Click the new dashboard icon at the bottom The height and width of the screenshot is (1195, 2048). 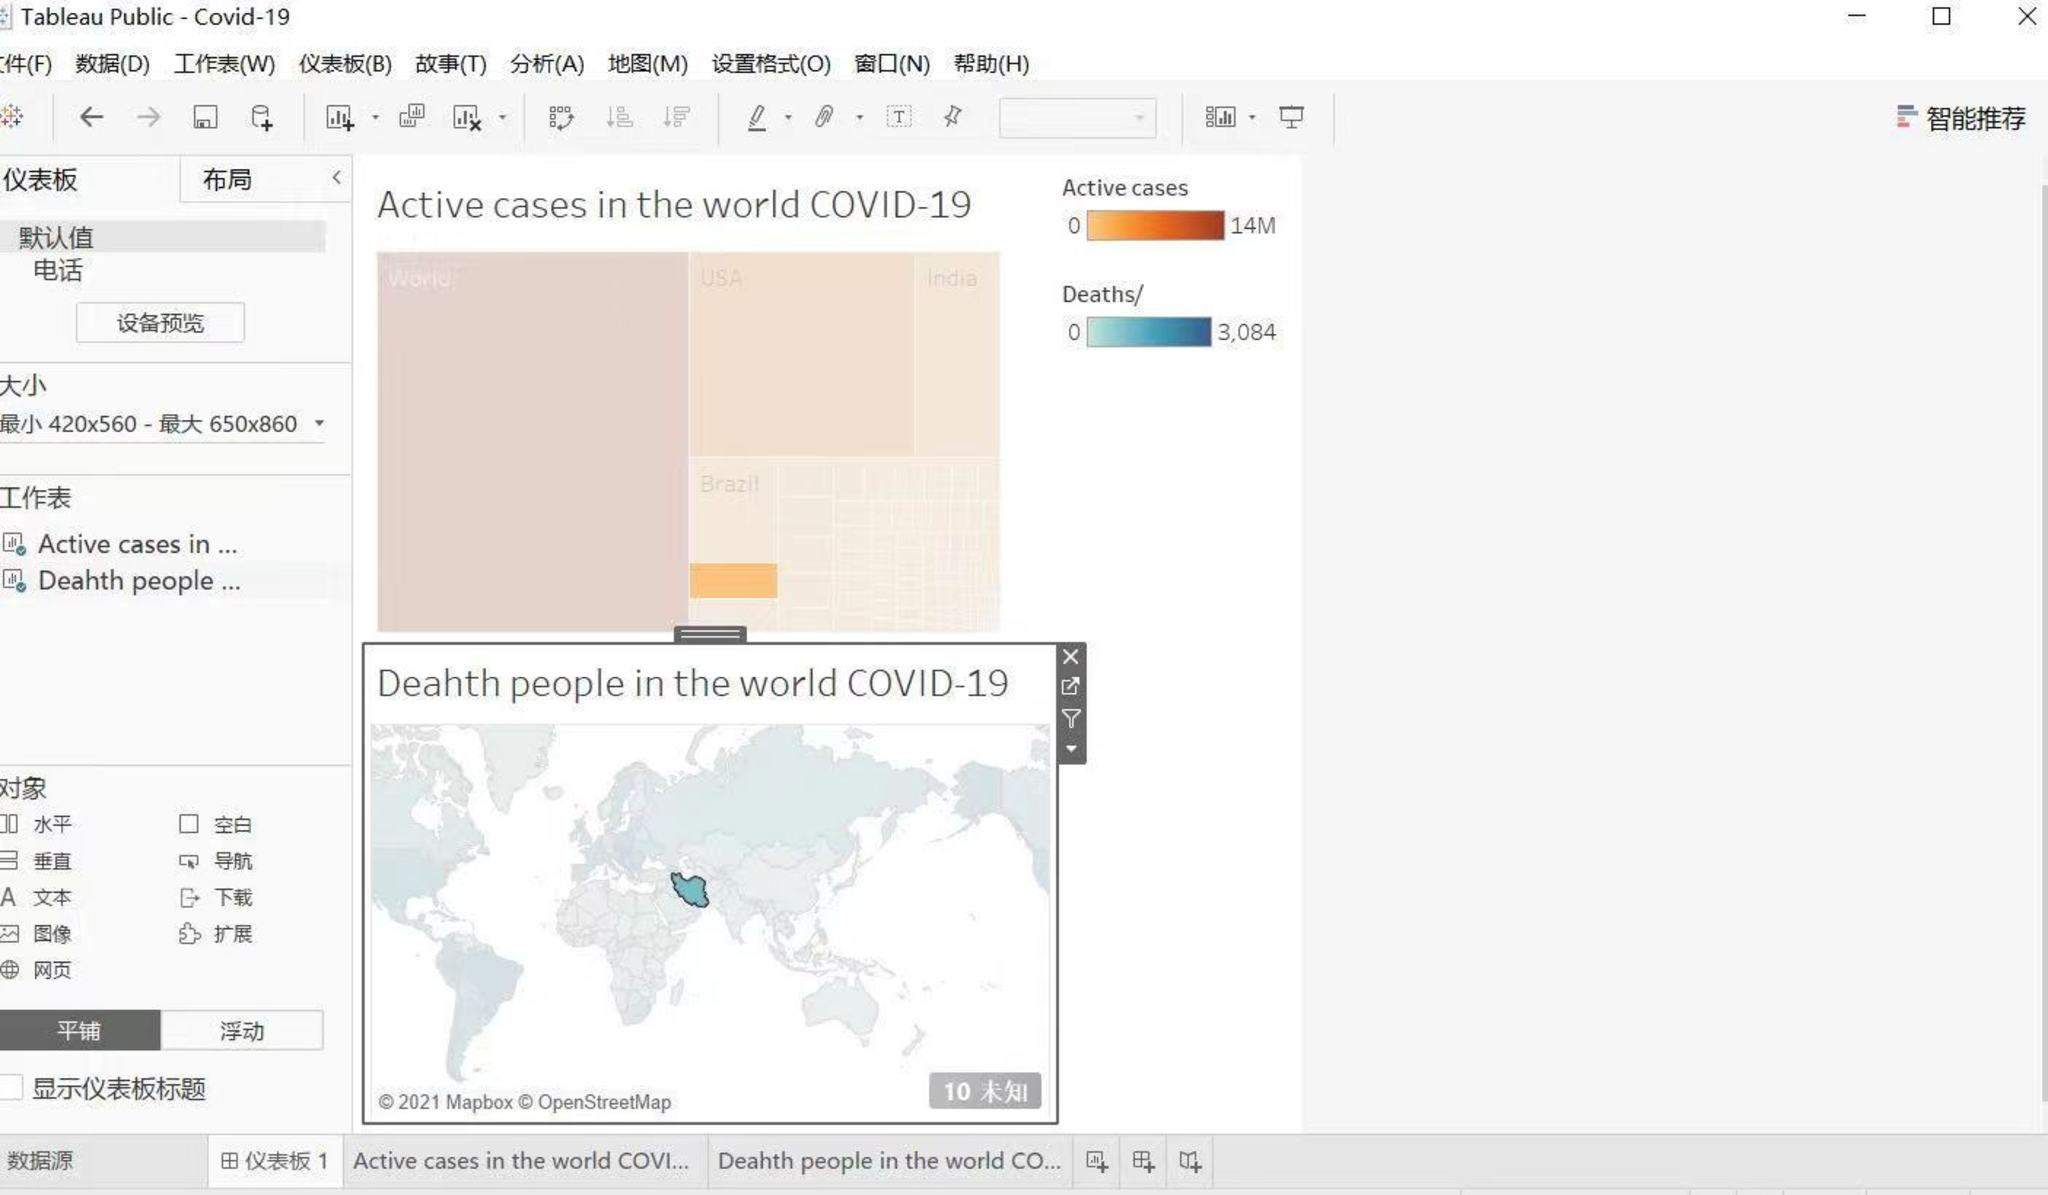point(1143,1161)
